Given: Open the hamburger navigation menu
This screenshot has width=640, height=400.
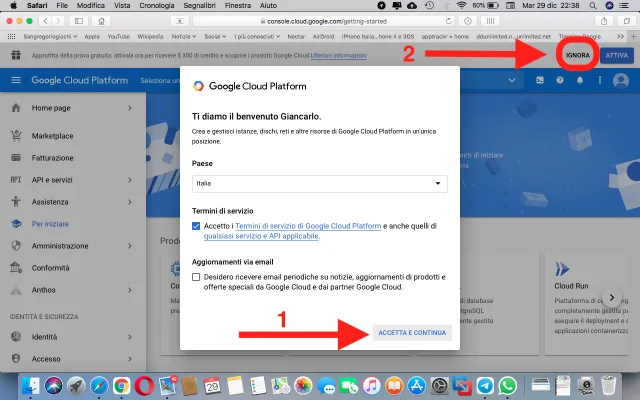Looking at the screenshot, I should pos(16,80).
